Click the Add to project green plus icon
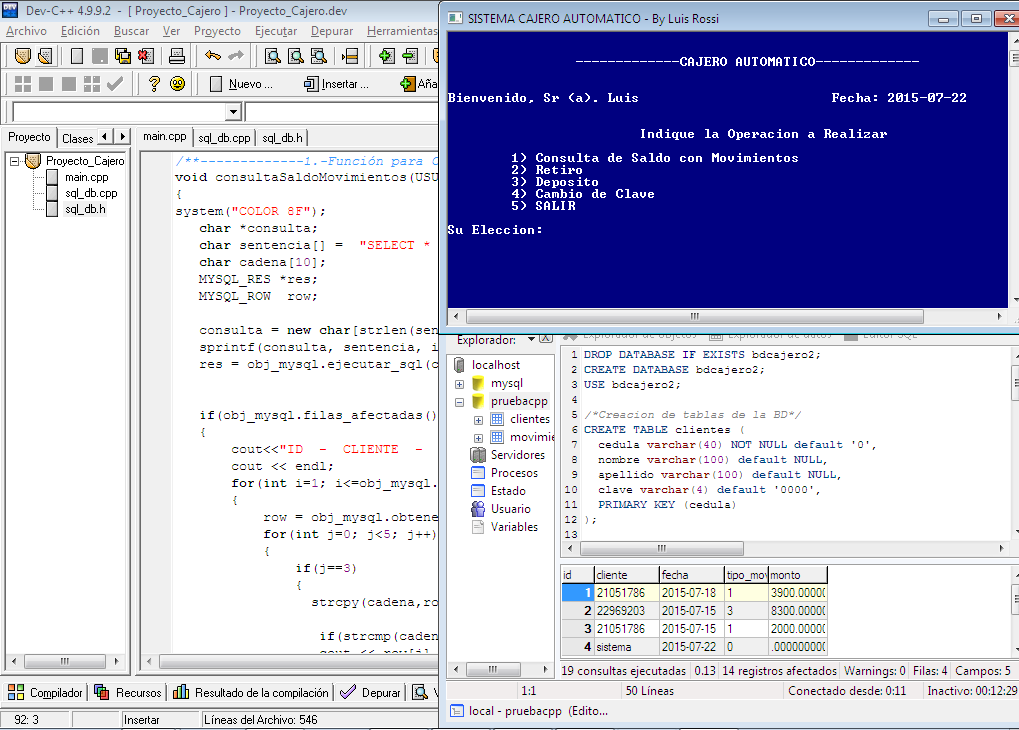1019x730 pixels. pyautogui.click(x=387, y=56)
